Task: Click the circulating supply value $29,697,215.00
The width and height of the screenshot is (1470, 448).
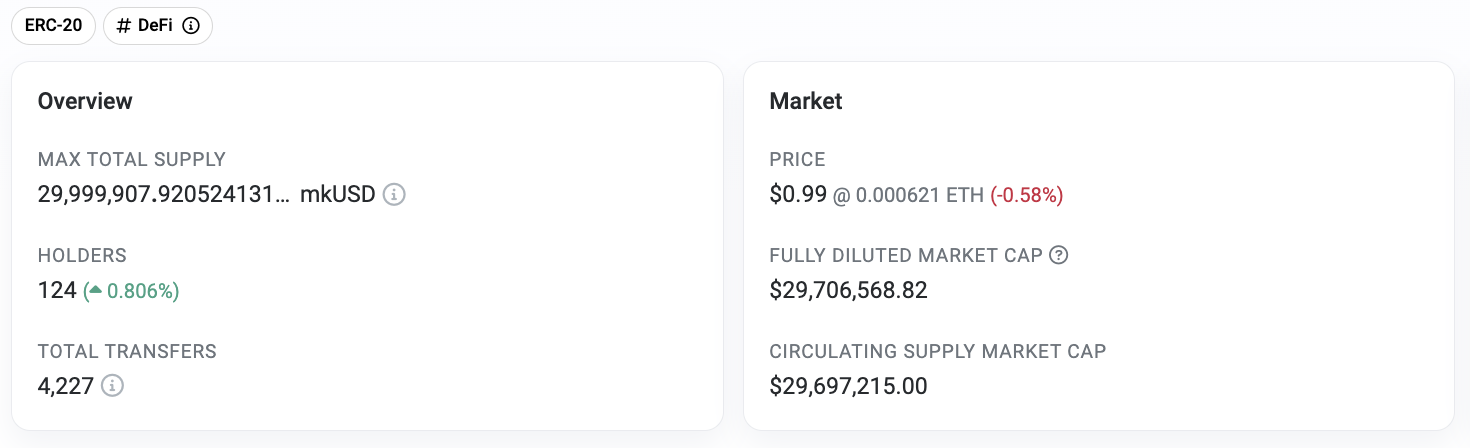Action: click(x=849, y=385)
